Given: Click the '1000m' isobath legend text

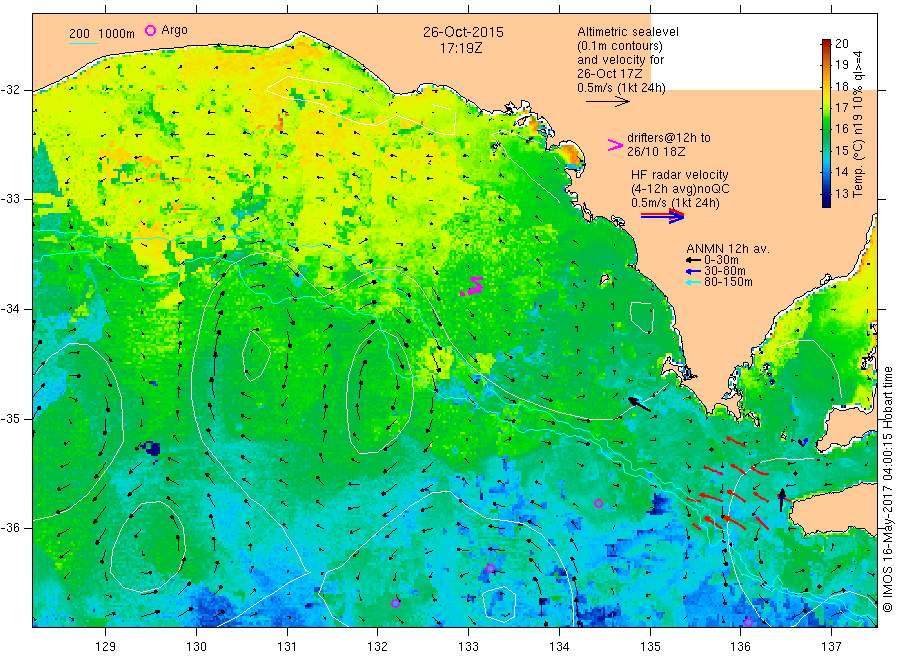Looking at the screenshot, I should pyautogui.click(x=117, y=34).
